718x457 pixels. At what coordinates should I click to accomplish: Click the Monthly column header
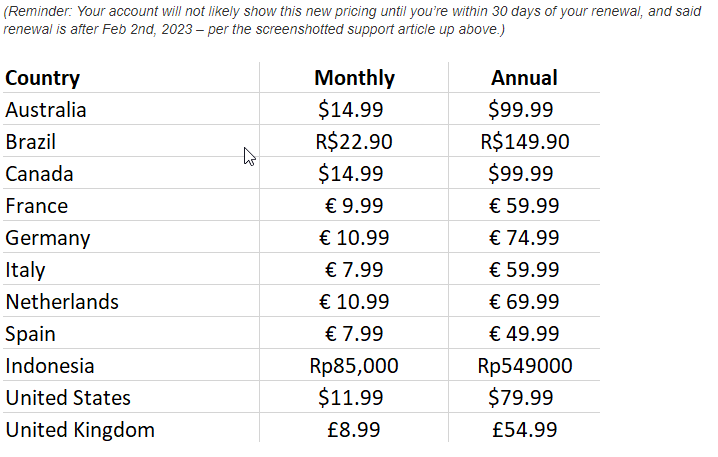pyautogui.click(x=354, y=78)
